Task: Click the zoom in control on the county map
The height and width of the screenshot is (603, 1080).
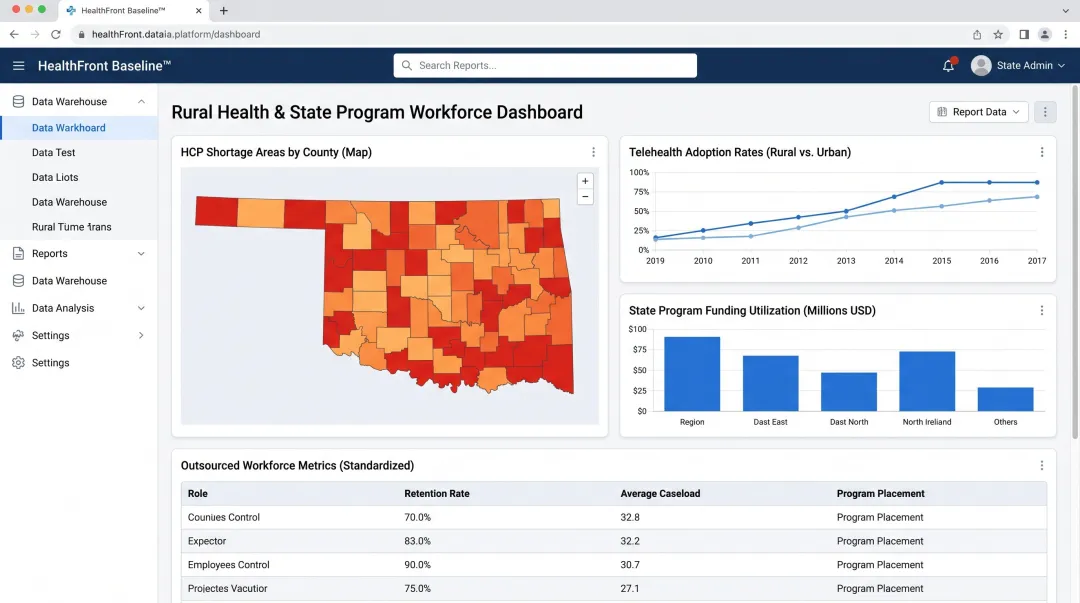Action: (585, 181)
